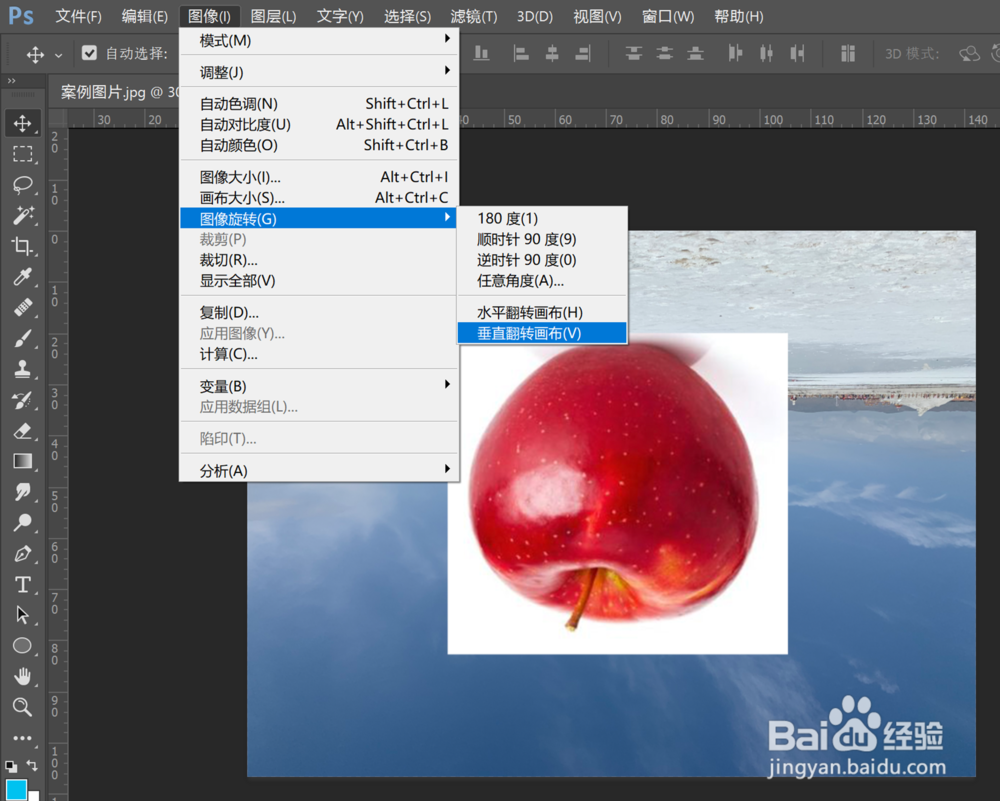Image resolution: width=1000 pixels, height=801 pixels.
Task: Select the Crop tool
Action: (x=23, y=246)
